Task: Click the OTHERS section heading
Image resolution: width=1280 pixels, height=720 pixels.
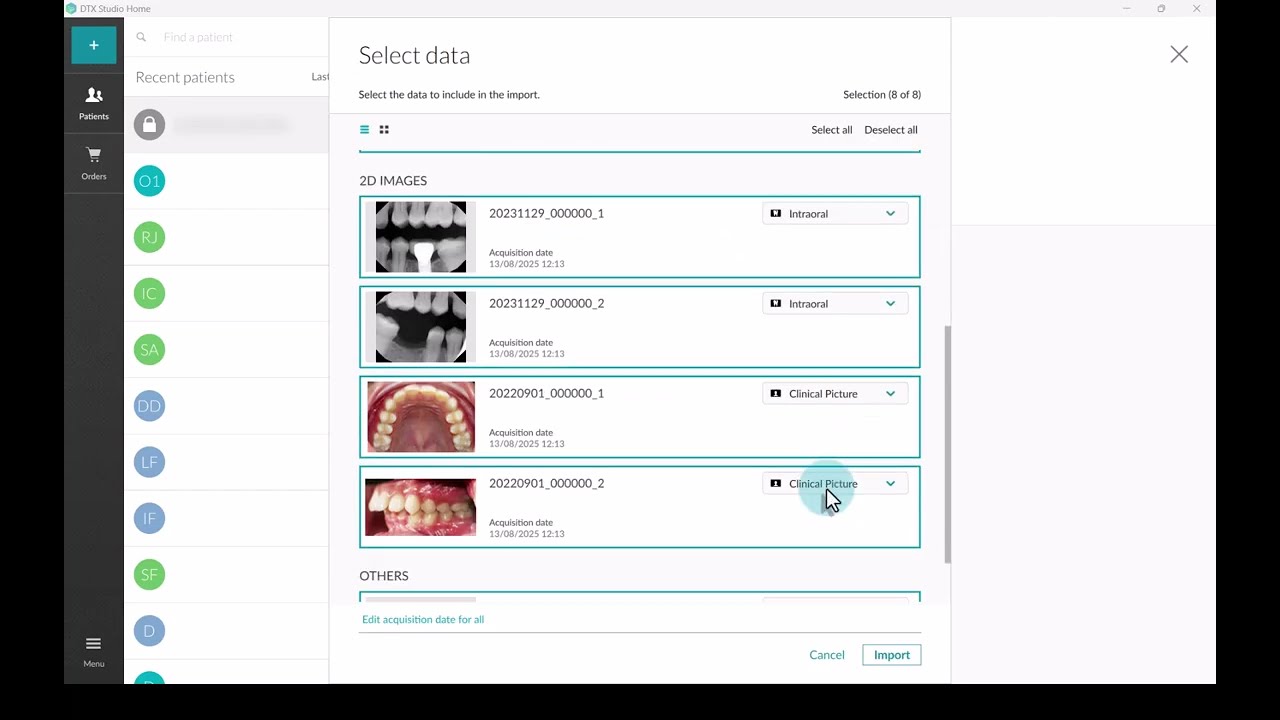Action: (x=384, y=576)
